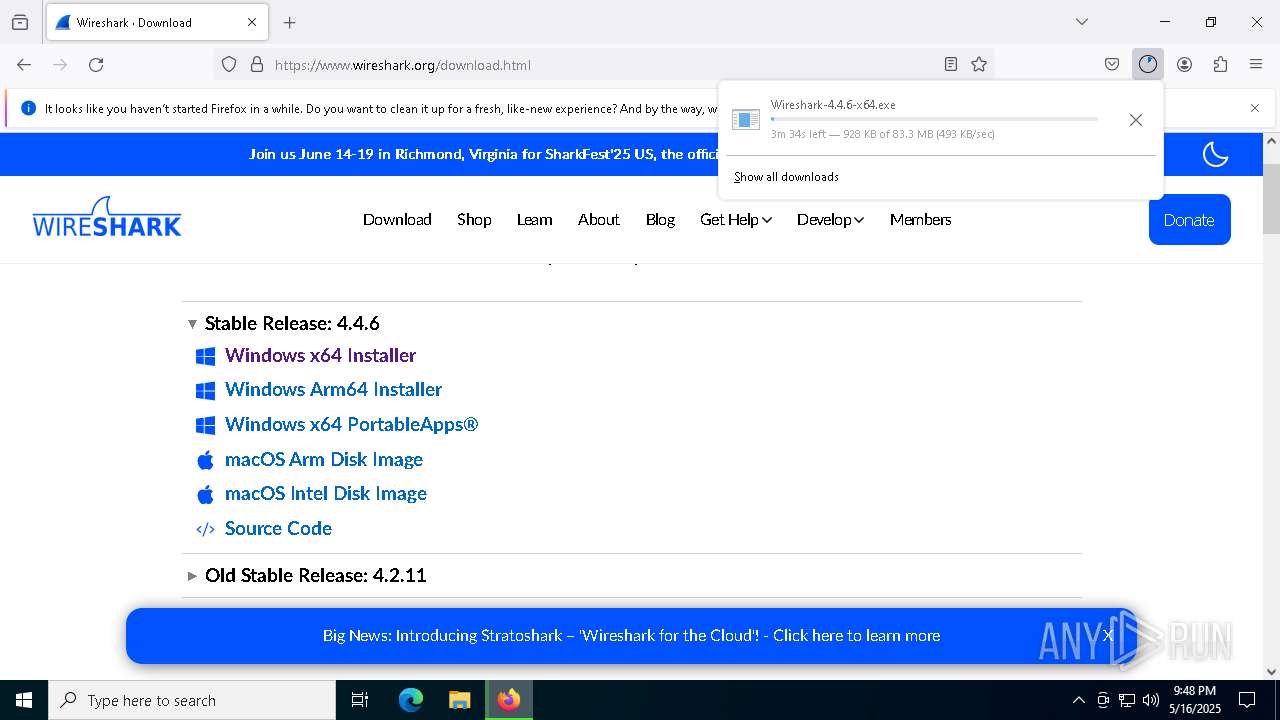The width and height of the screenshot is (1280, 720).
Task: Open the extensions puzzle icon
Action: click(x=1220, y=64)
